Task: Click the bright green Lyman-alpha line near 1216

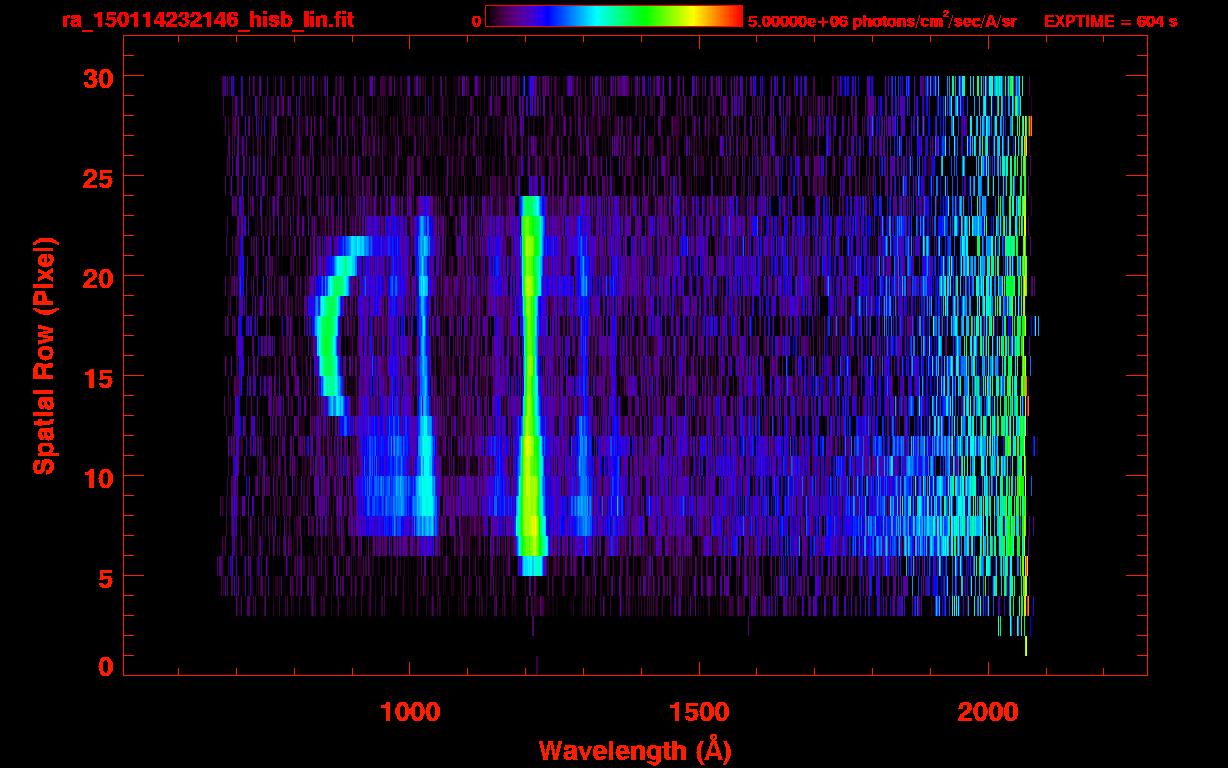Action: (x=530, y=385)
